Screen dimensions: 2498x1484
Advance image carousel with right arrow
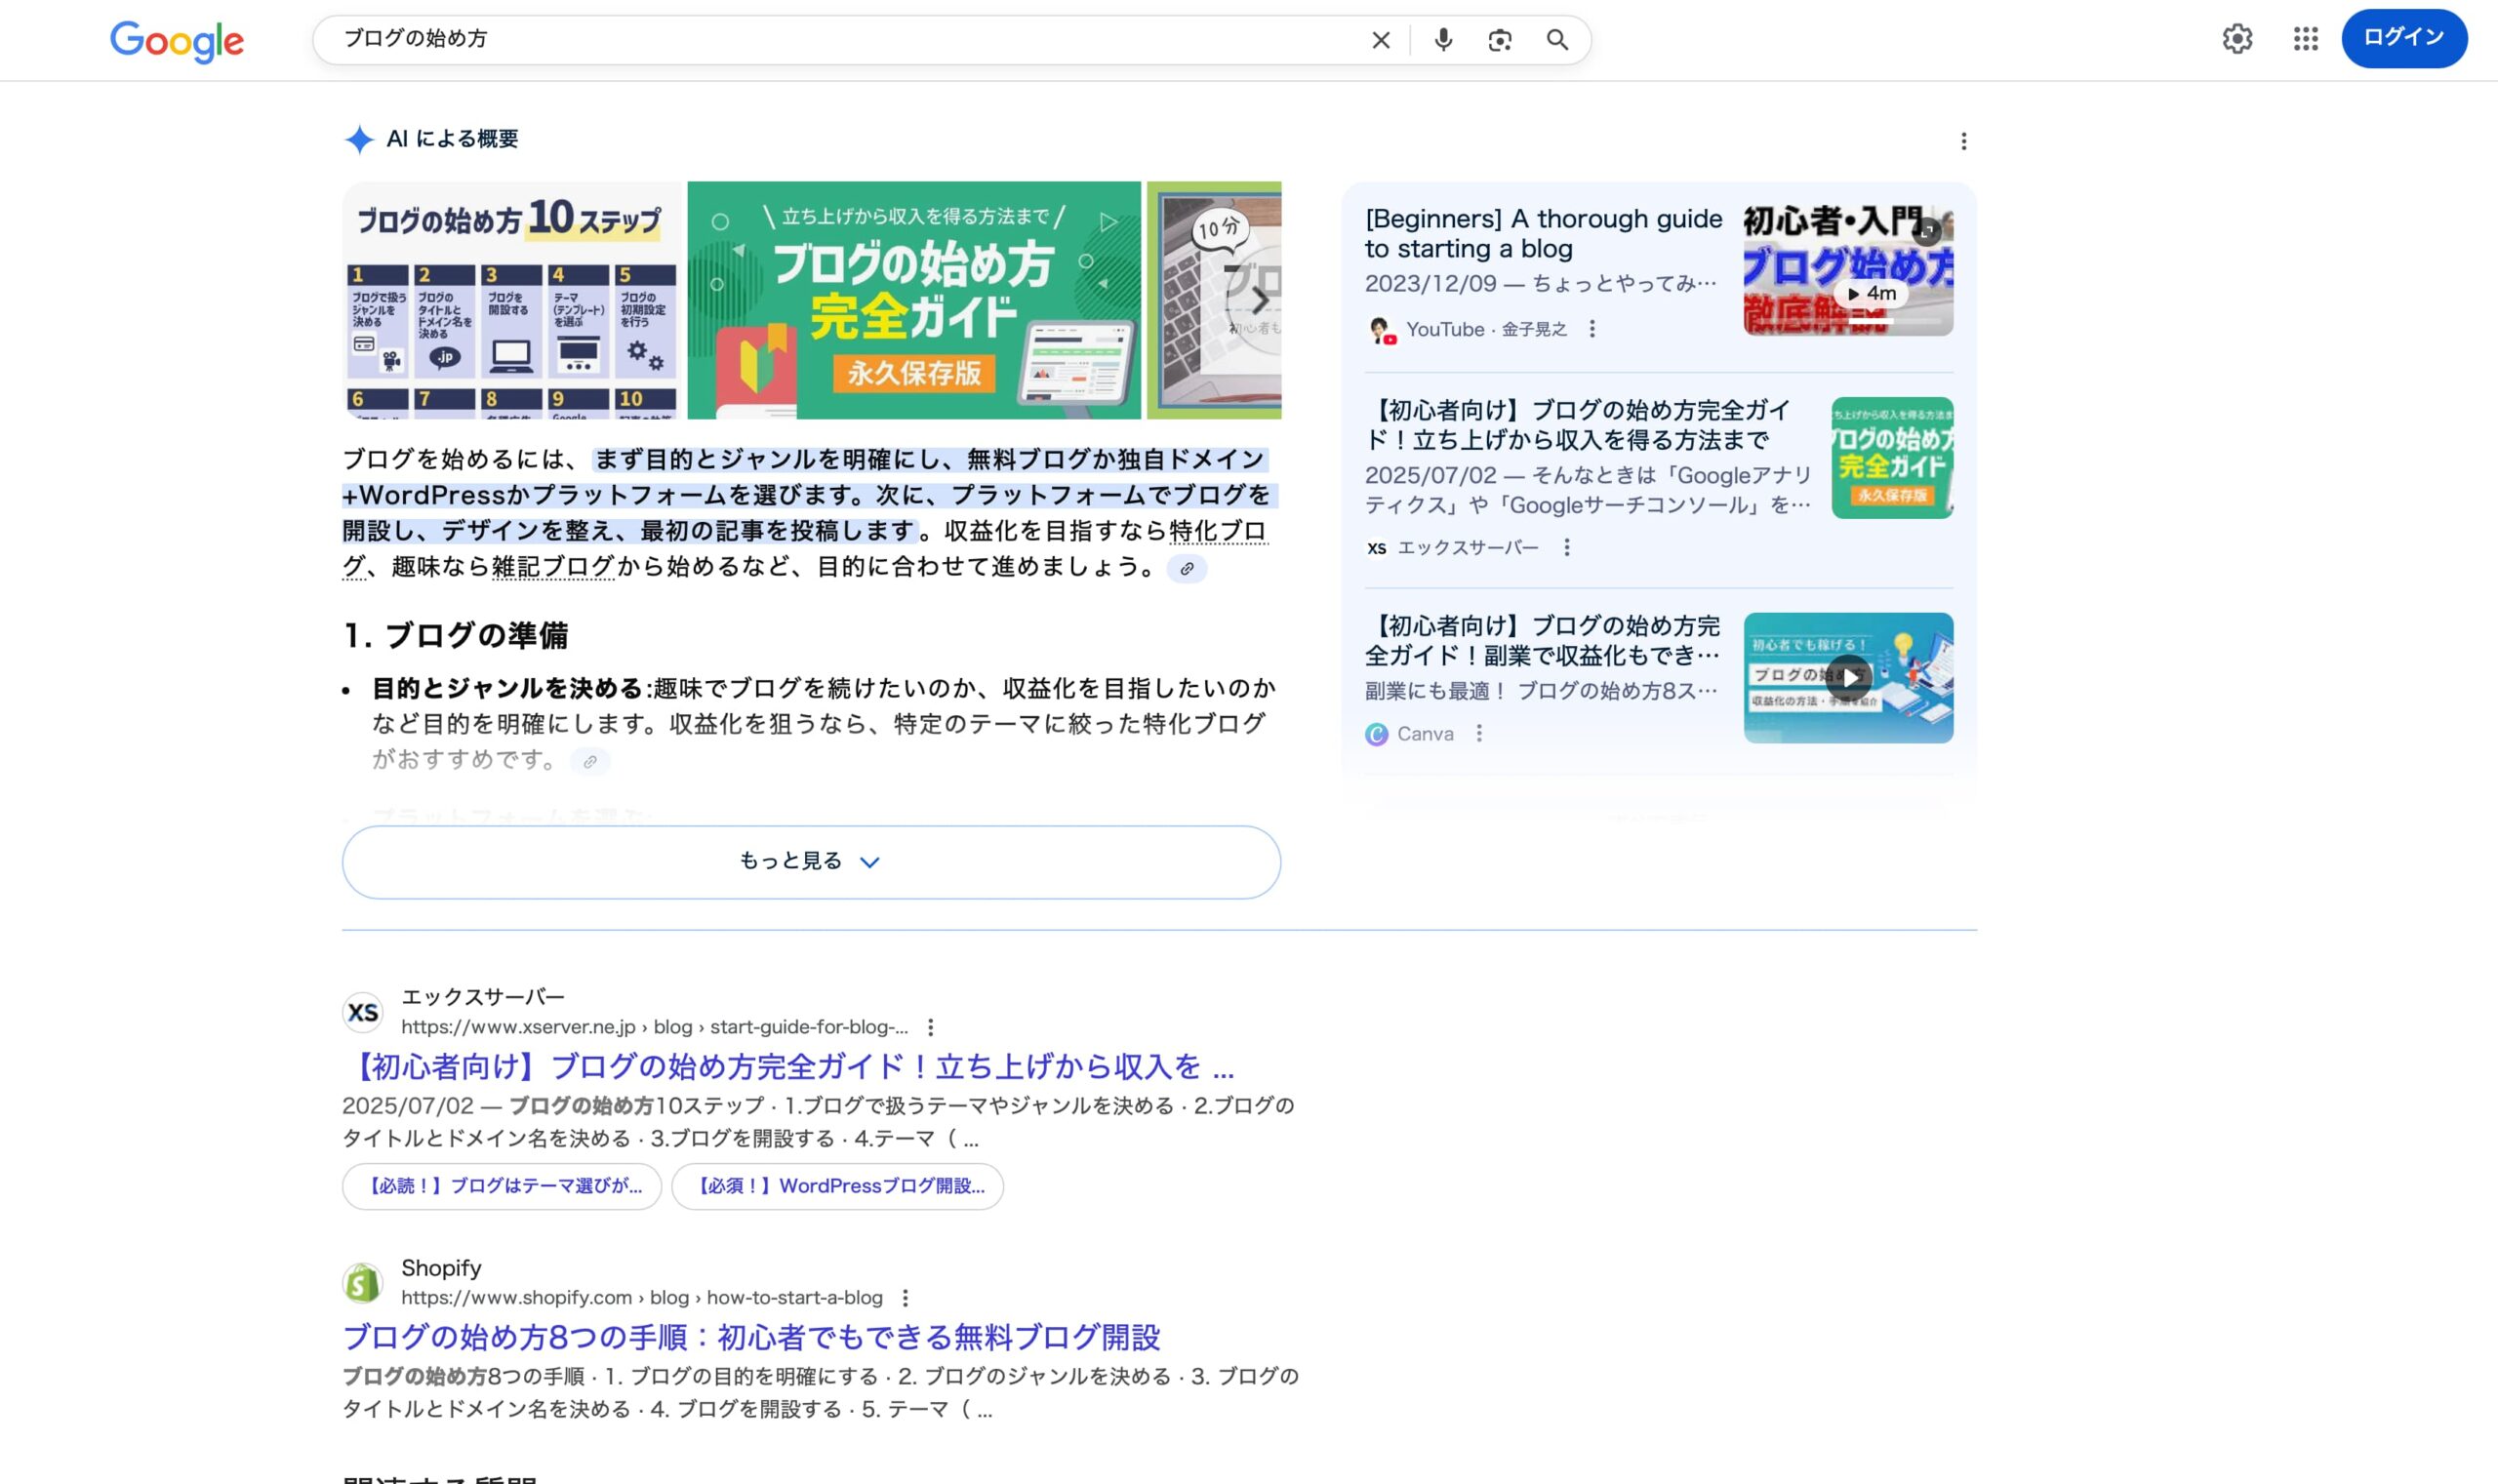point(1259,300)
